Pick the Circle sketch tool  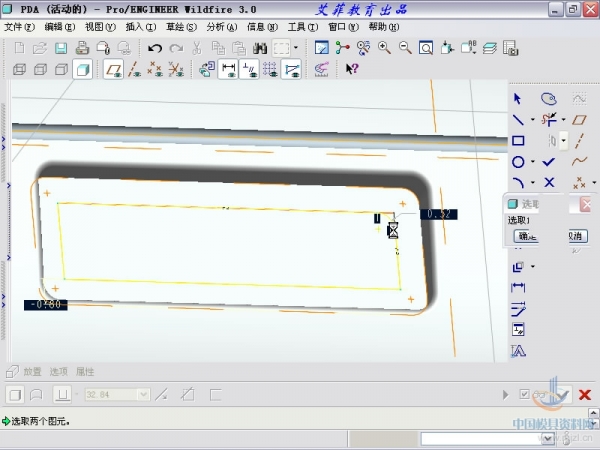[518, 162]
